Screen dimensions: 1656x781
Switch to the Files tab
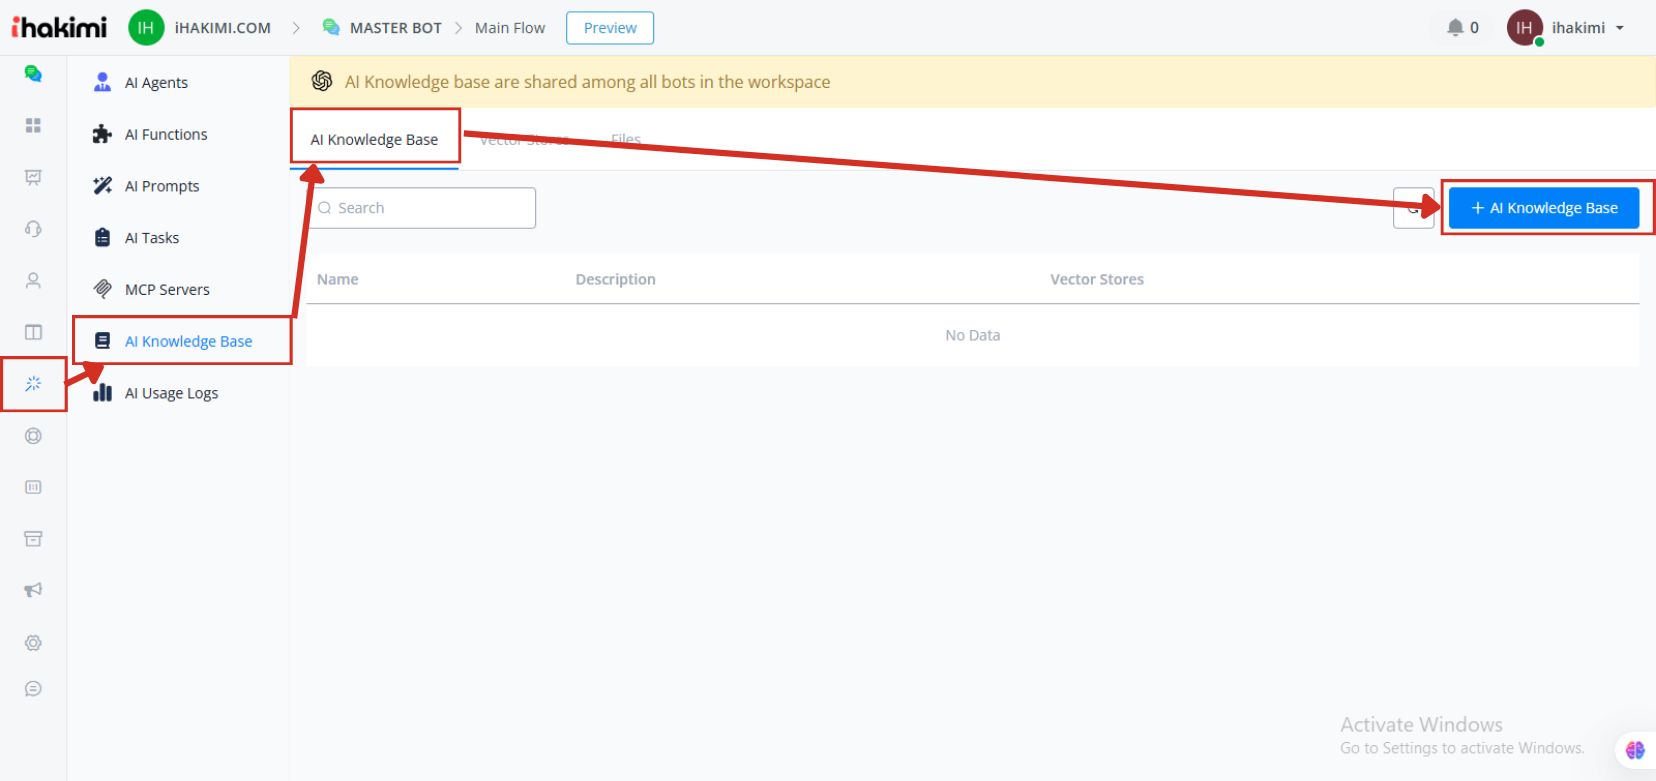(626, 140)
